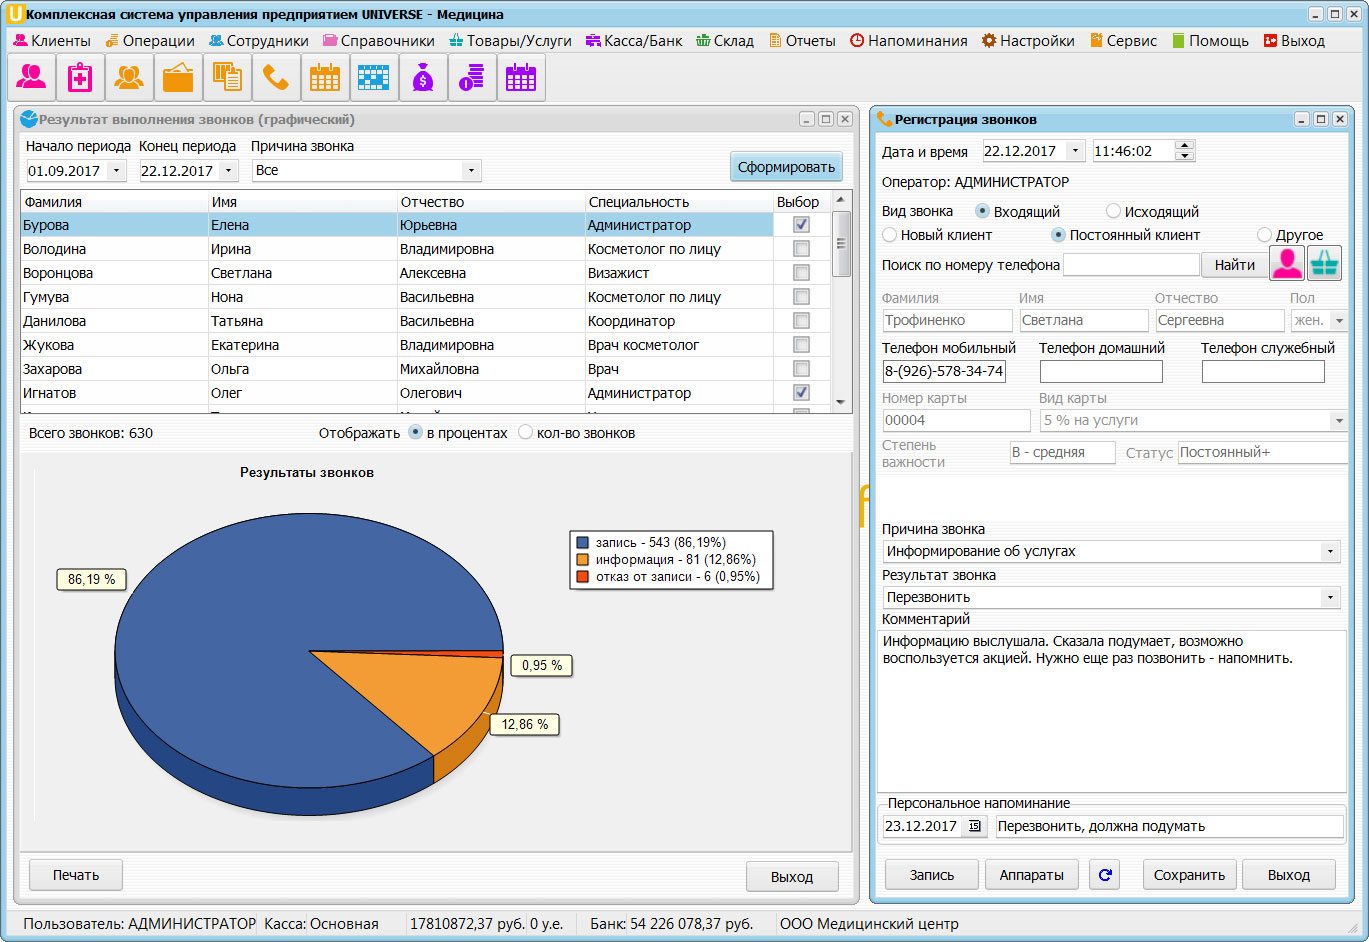Select the Другое radio option
The width and height of the screenshot is (1369, 942).
pyautogui.click(x=1264, y=235)
